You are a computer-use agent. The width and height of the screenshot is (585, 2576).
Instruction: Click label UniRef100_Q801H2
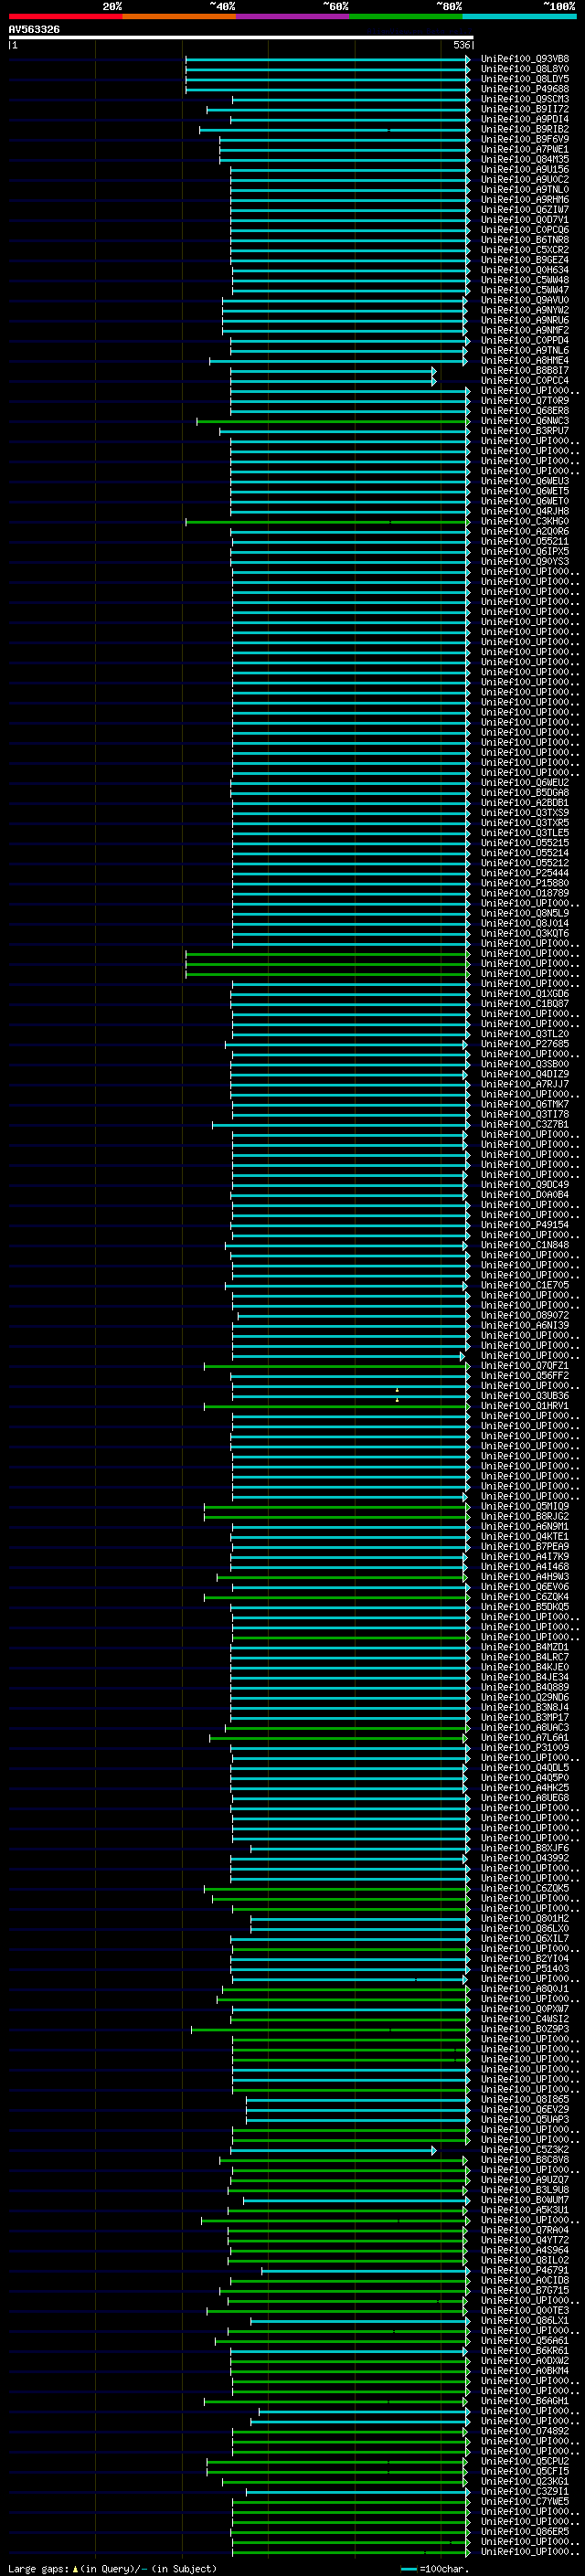(524, 1919)
